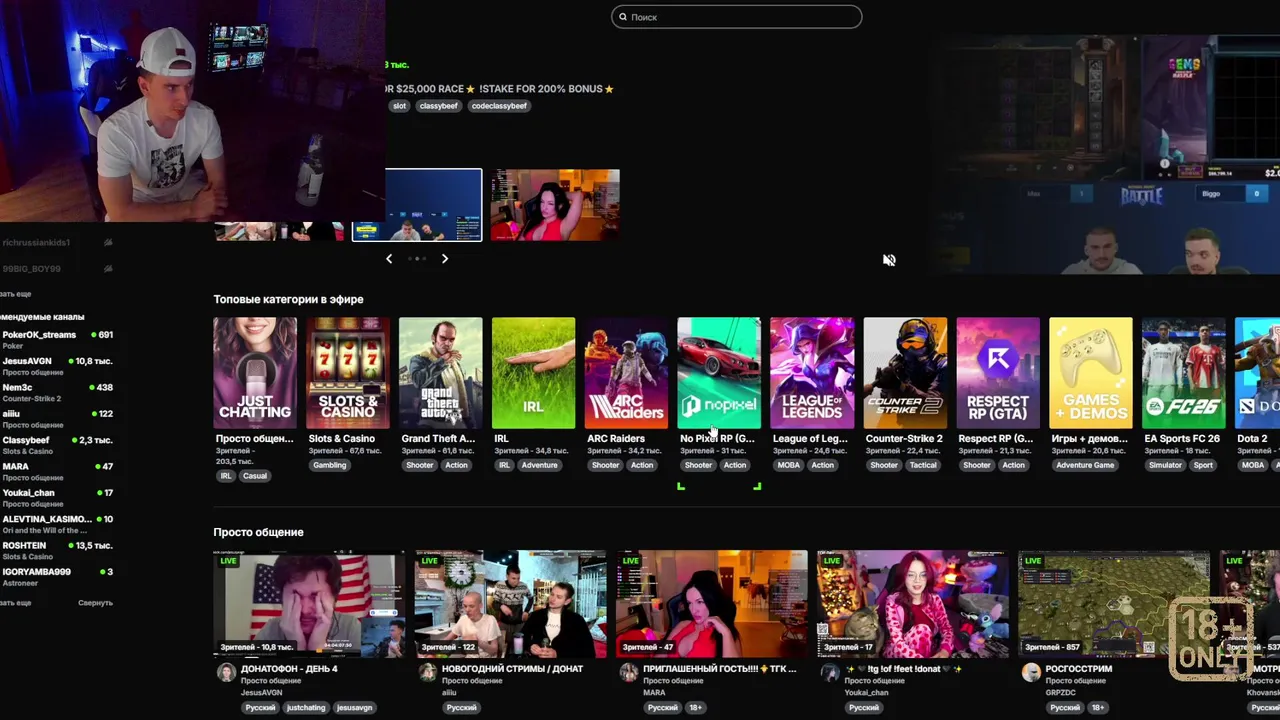This screenshot has width=1280, height=720.
Task: Open the Games + Demos category cover
Action: (x=1091, y=373)
